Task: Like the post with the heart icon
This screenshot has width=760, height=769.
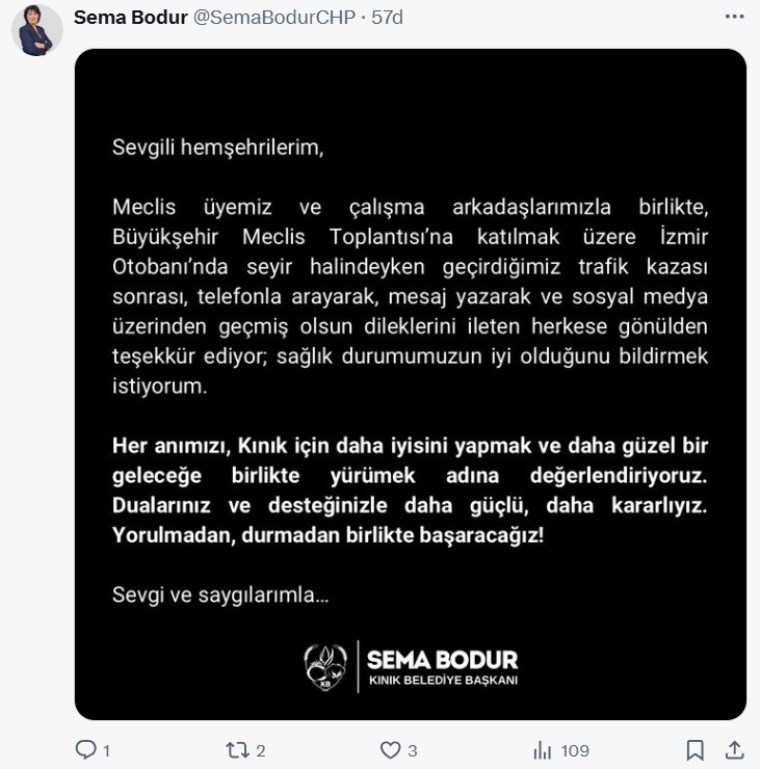Action: [390, 750]
